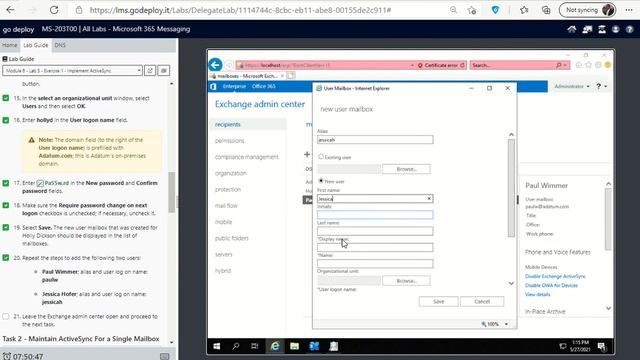Open permissions in the left navigation
The image size is (640, 360).
point(229,141)
